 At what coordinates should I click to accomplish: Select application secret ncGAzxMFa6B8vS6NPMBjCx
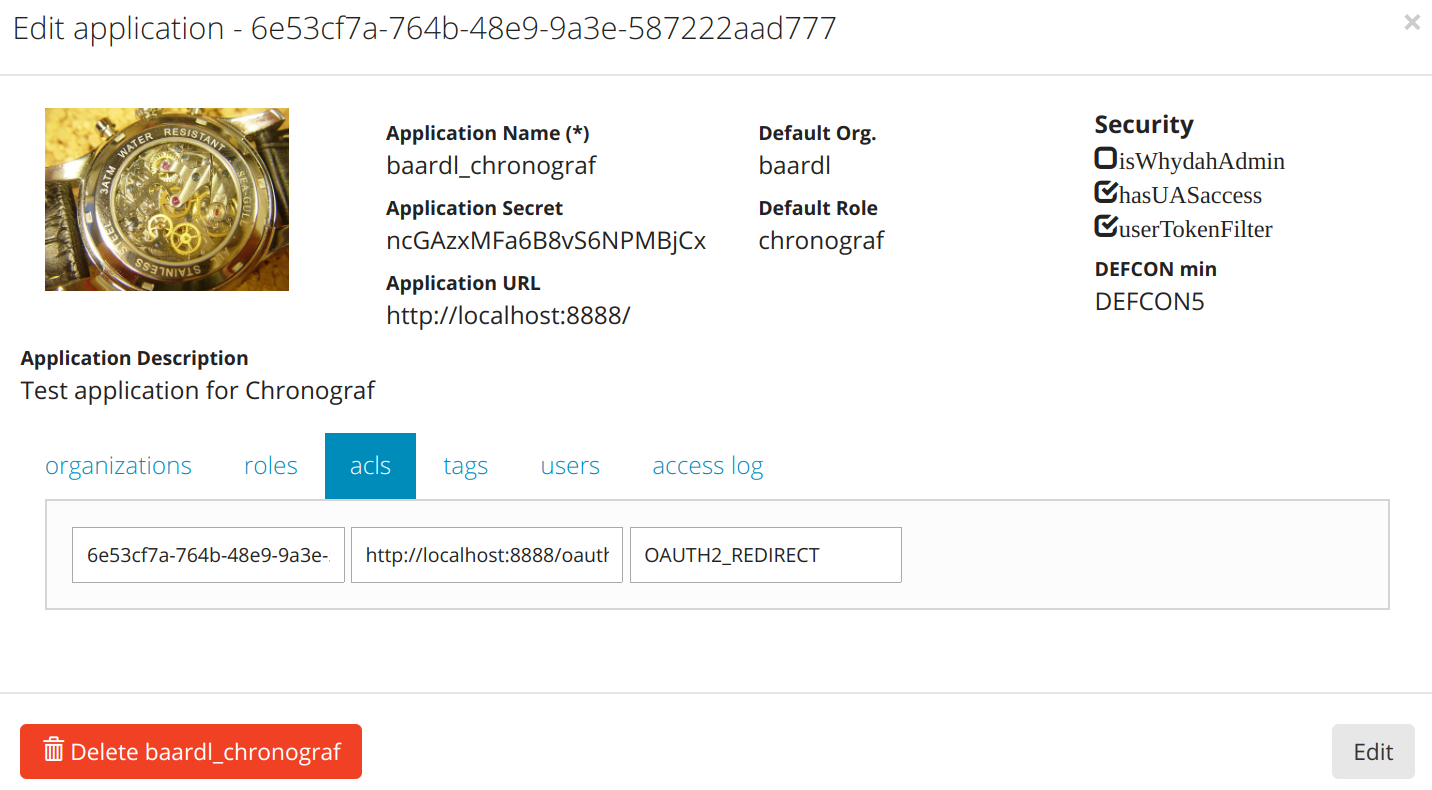point(546,240)
